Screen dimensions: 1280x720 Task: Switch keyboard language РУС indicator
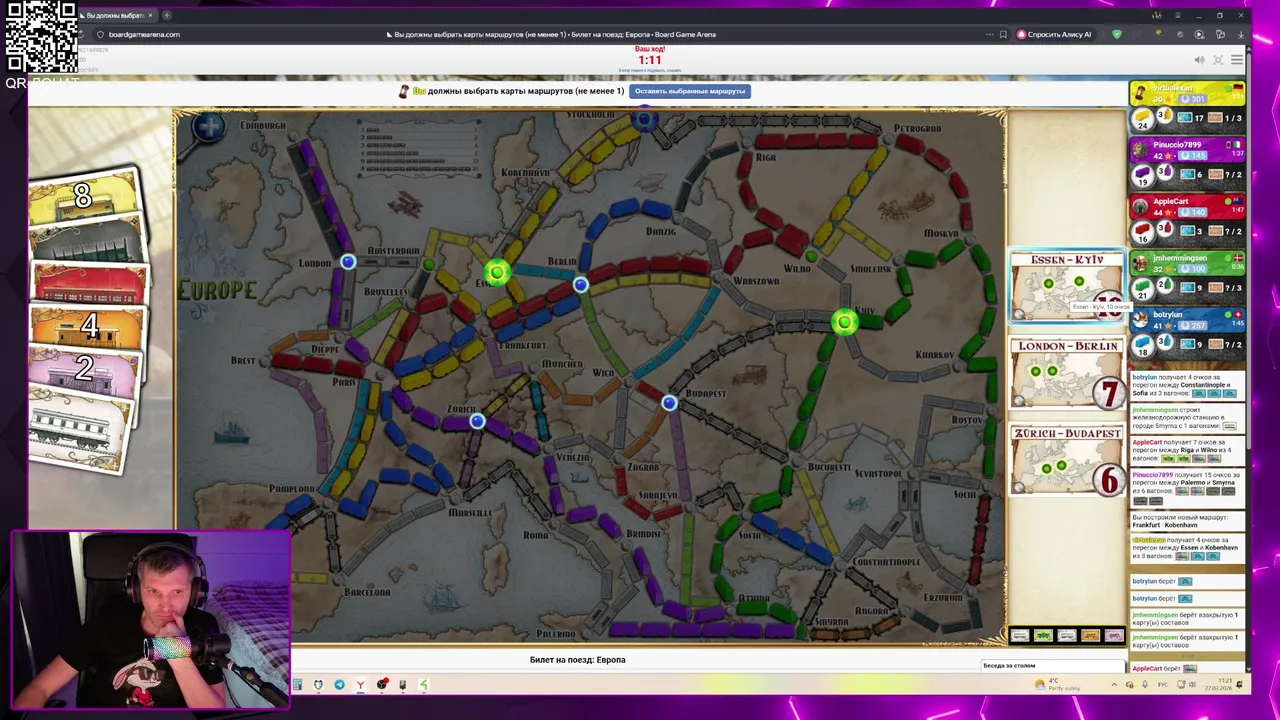[x=1162, y=684]
